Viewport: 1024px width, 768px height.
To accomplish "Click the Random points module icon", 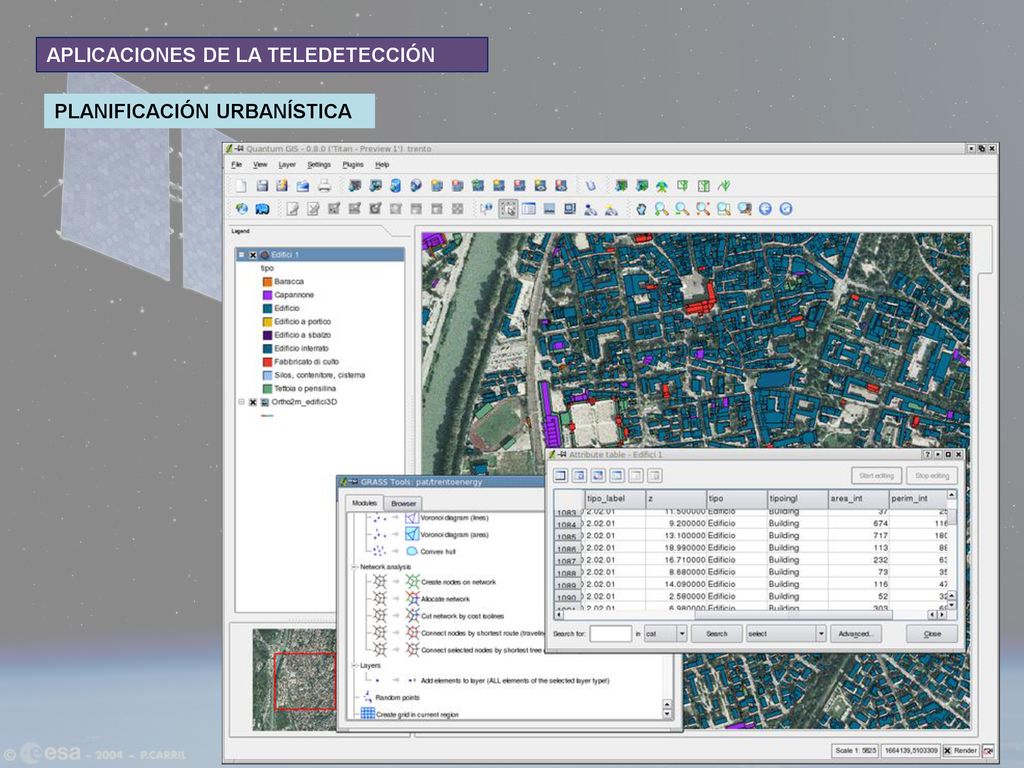I will 367,697.
